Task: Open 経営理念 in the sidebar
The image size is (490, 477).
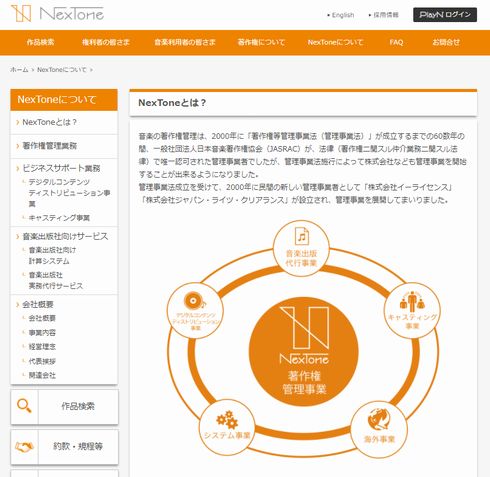Action: point(42,347)
